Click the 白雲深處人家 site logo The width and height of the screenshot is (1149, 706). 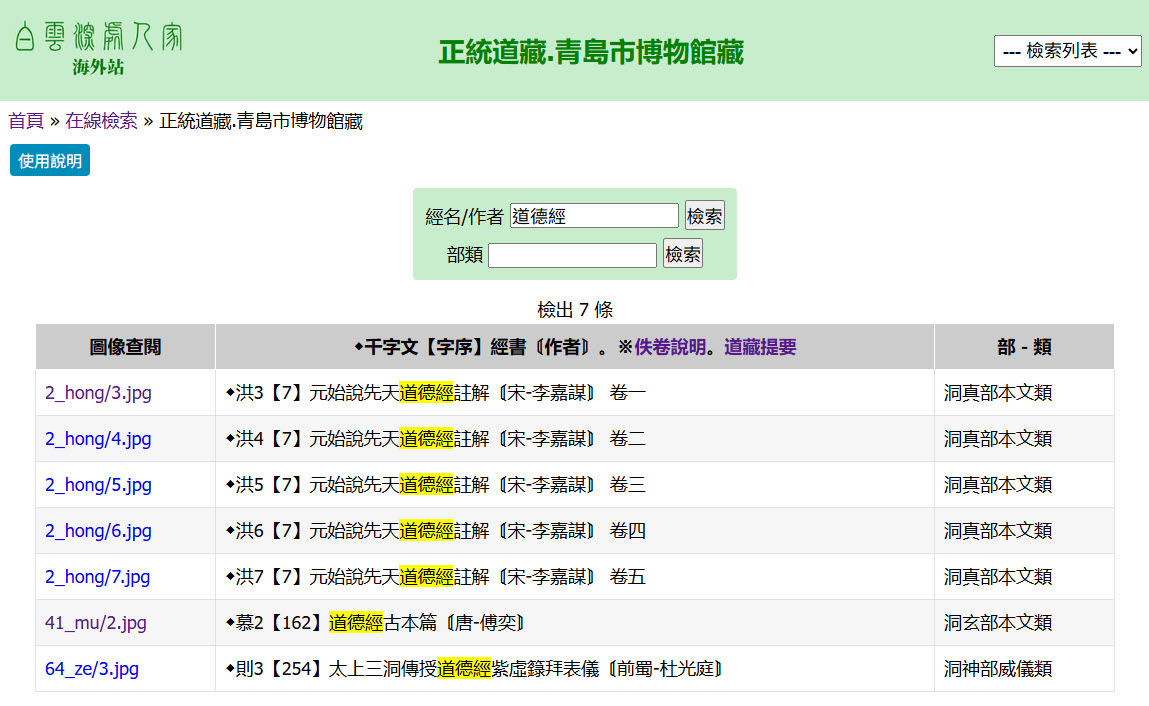(98, 37)
